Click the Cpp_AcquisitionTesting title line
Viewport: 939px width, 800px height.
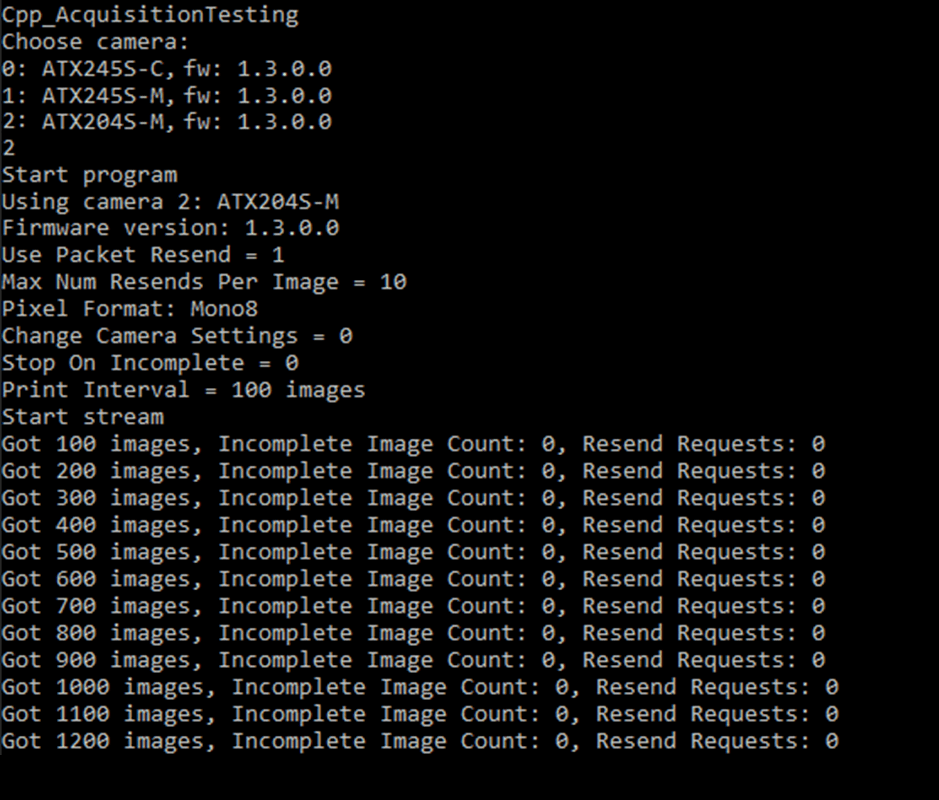point(150,15)
